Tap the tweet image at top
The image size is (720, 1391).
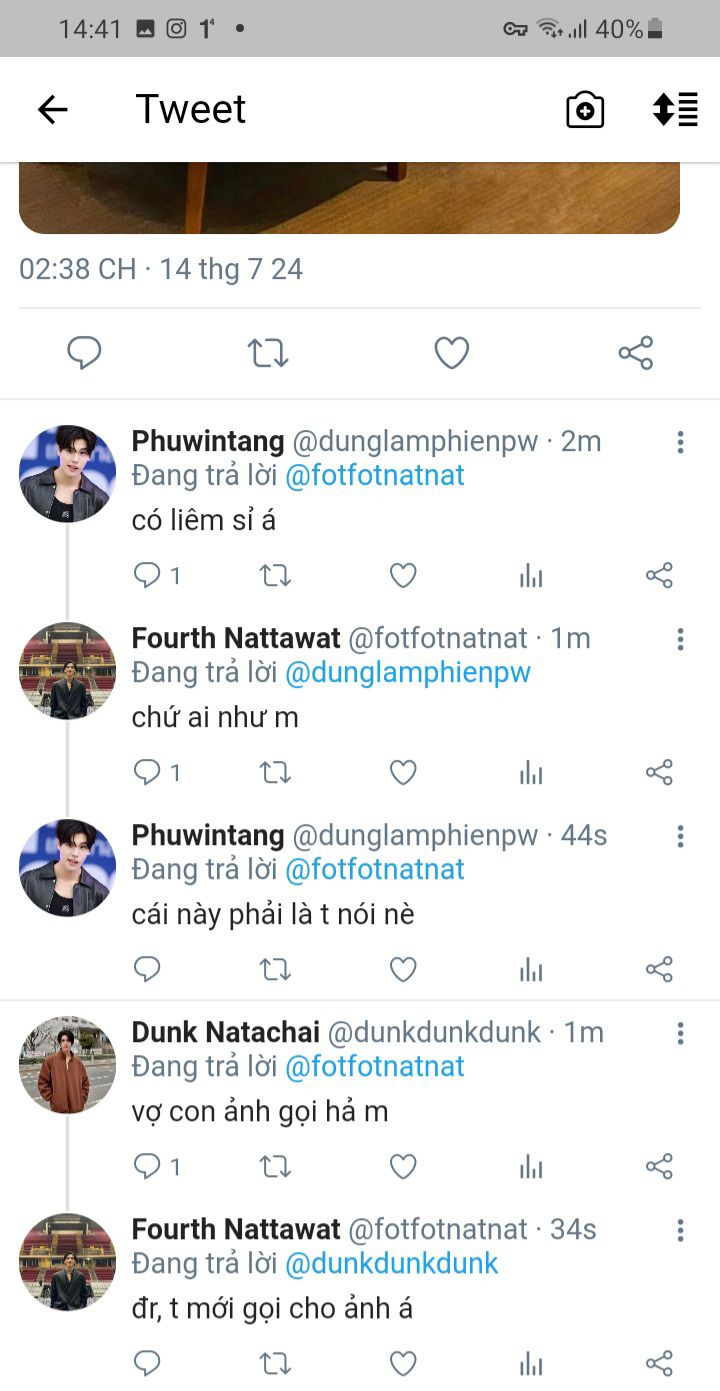coord(349,197)
